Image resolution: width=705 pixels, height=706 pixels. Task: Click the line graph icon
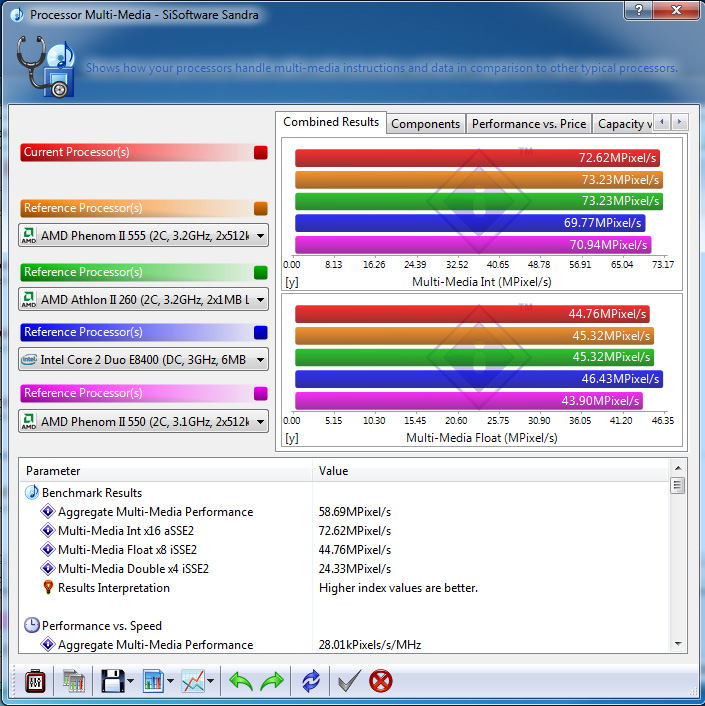tap(193, 681)
